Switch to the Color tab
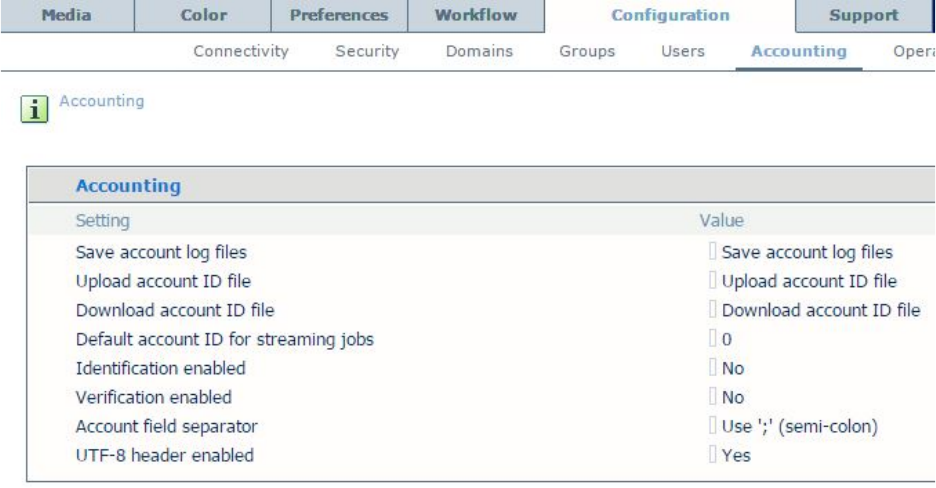 (203, 16)
